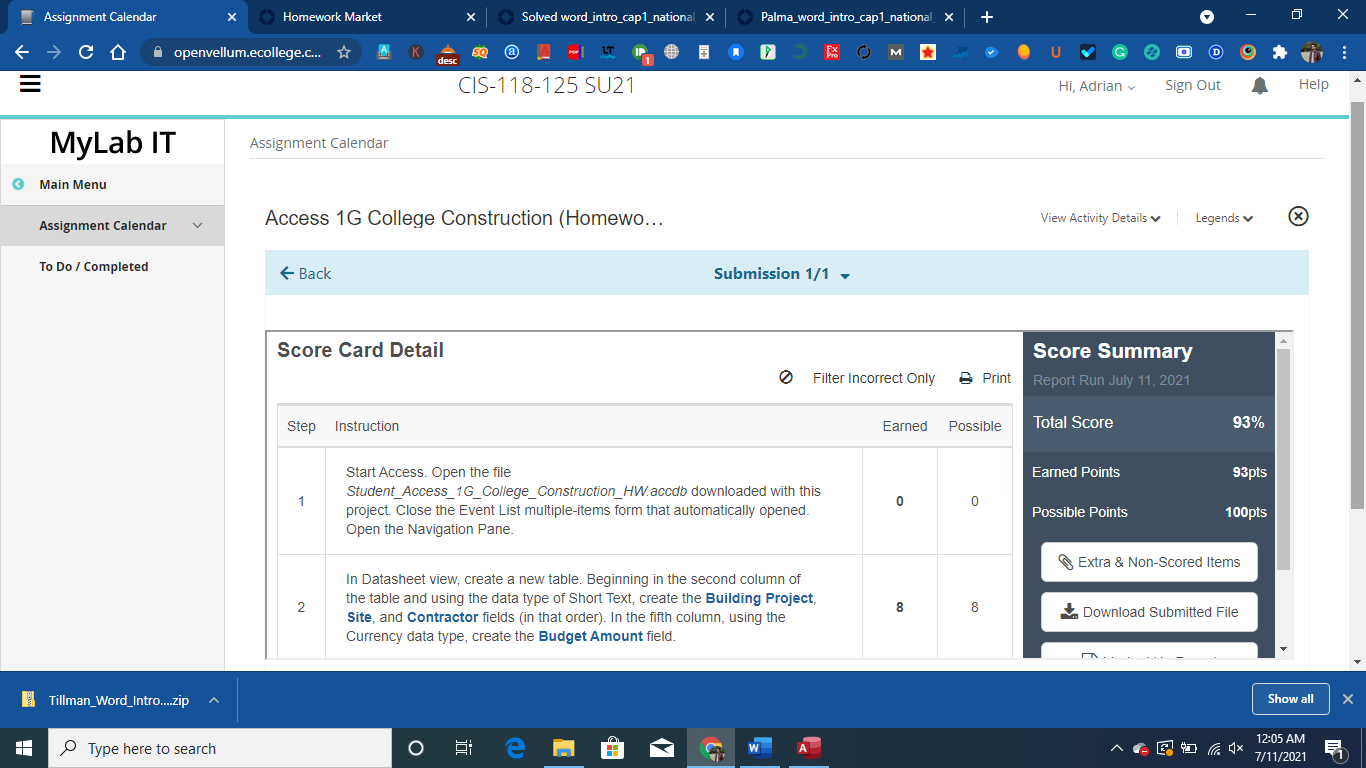
Task: Click the Grammarly extension icon
Action: (x=1119, y=52)
